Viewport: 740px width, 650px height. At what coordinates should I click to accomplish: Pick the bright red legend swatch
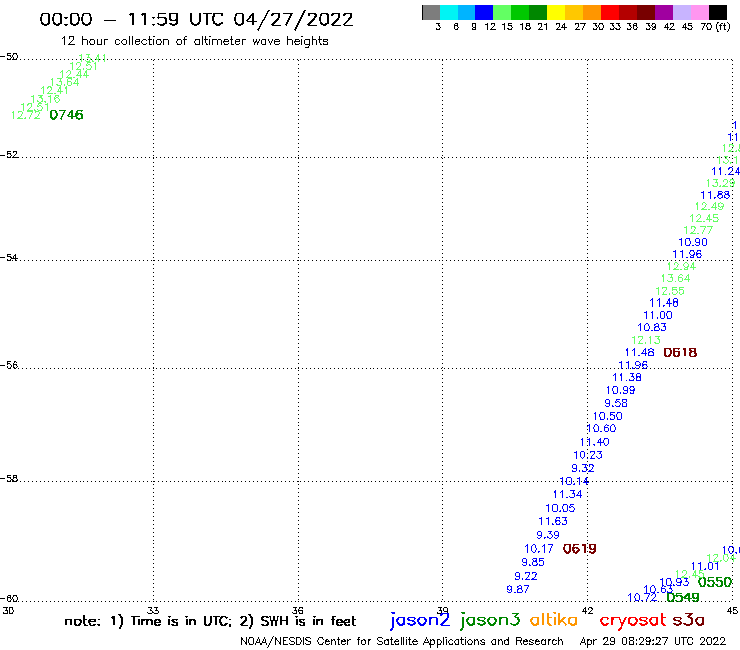coord(610,12)
